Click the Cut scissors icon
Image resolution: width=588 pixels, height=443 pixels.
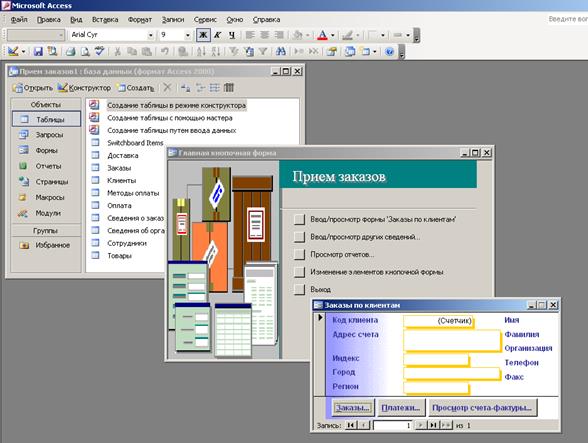point(117,51)
